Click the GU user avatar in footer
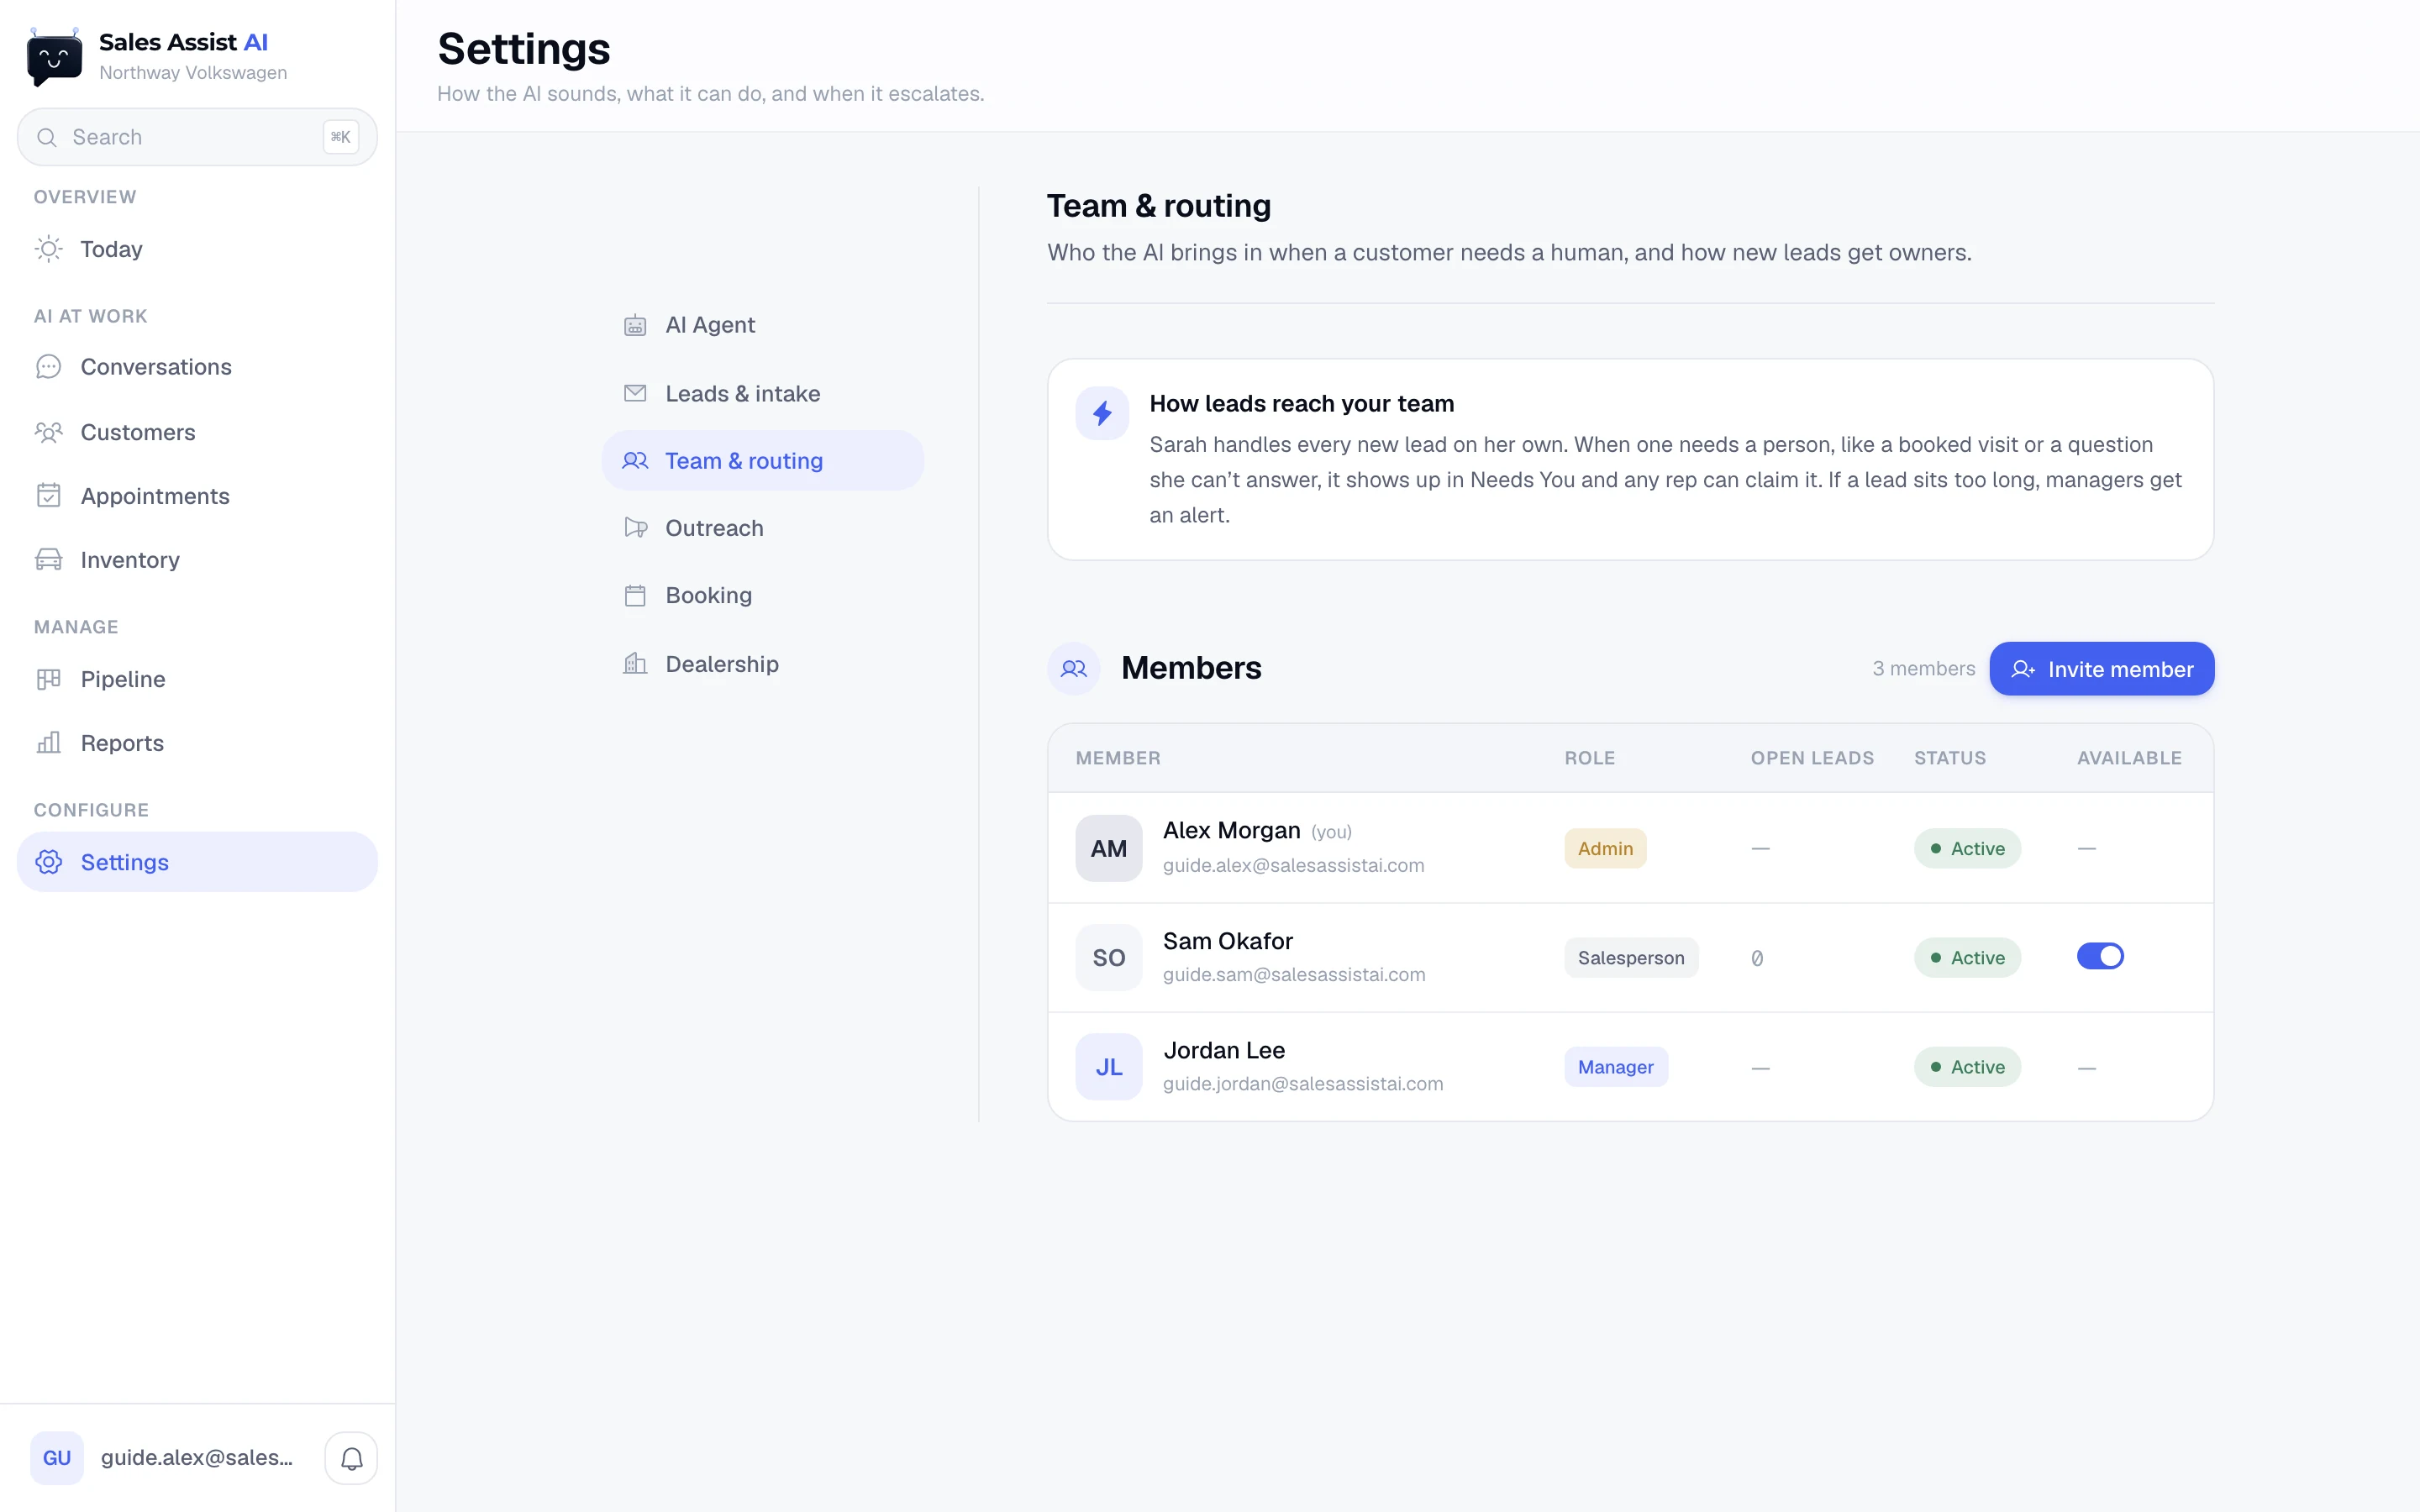This screenshot has width=2420, height=1512. 57,1458
